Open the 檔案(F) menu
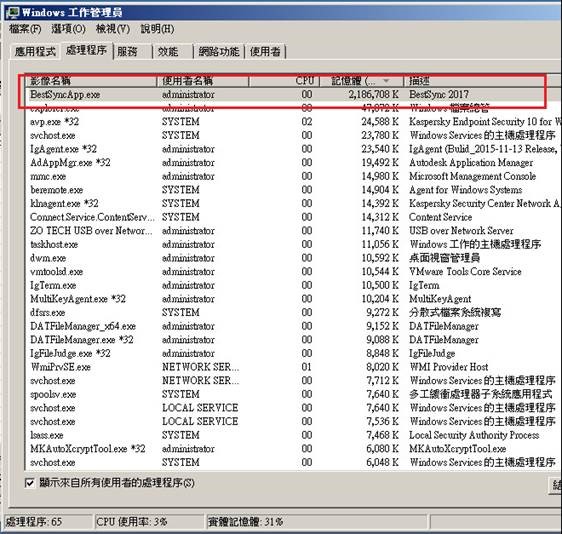The width and height of the screenshot is (562, 534). (x=25, y=29)
